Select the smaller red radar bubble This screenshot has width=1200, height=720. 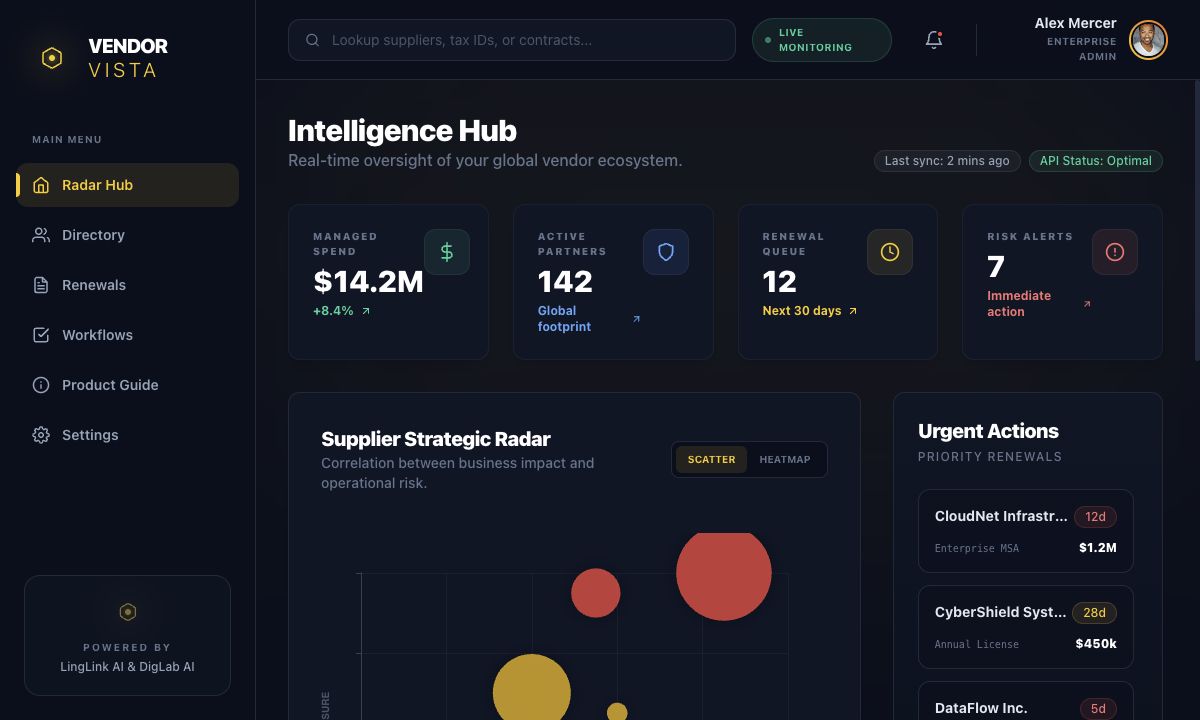pyautogui.click(x=596, y=593)
